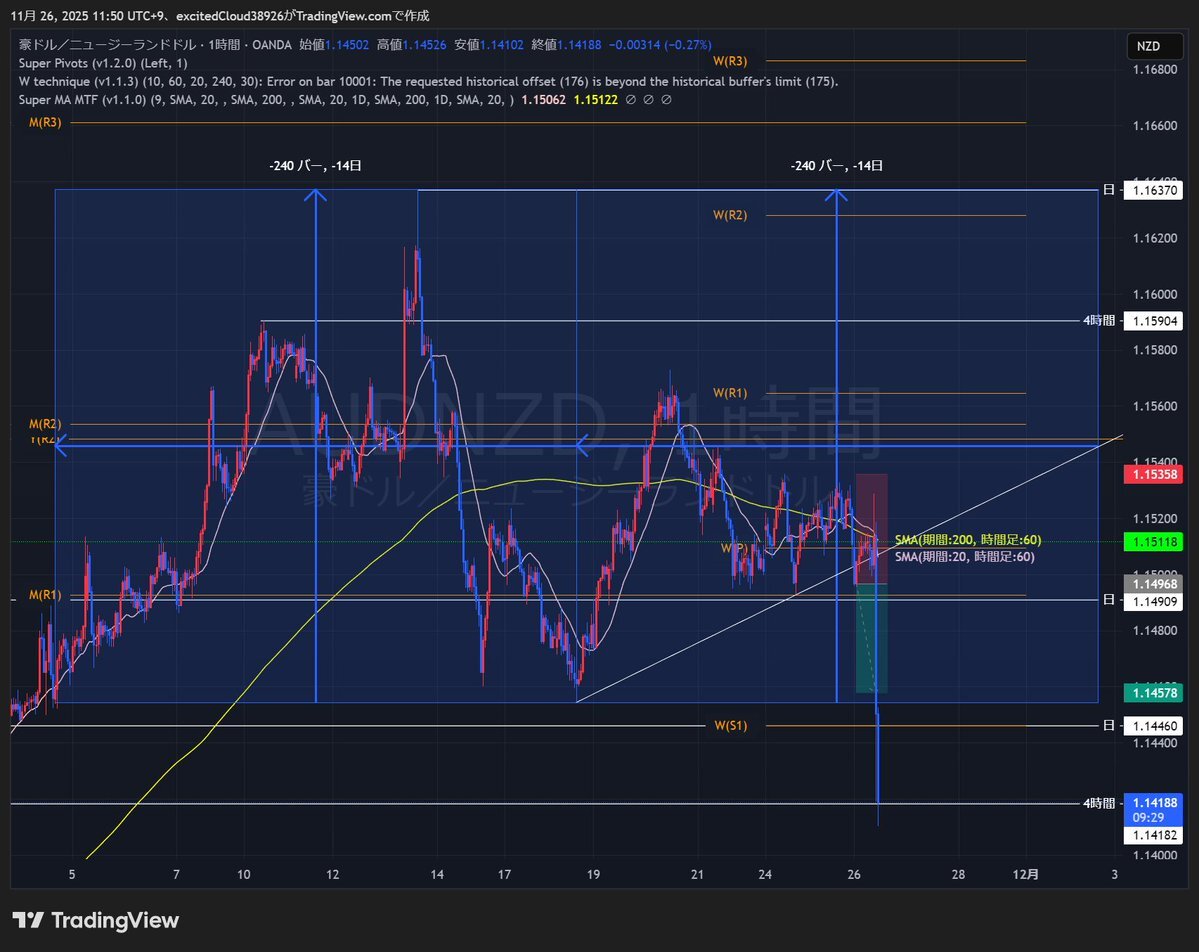
Task: Click the SMA(期間:20, 時間足:60) label
Action: click(x=965, y=557)
